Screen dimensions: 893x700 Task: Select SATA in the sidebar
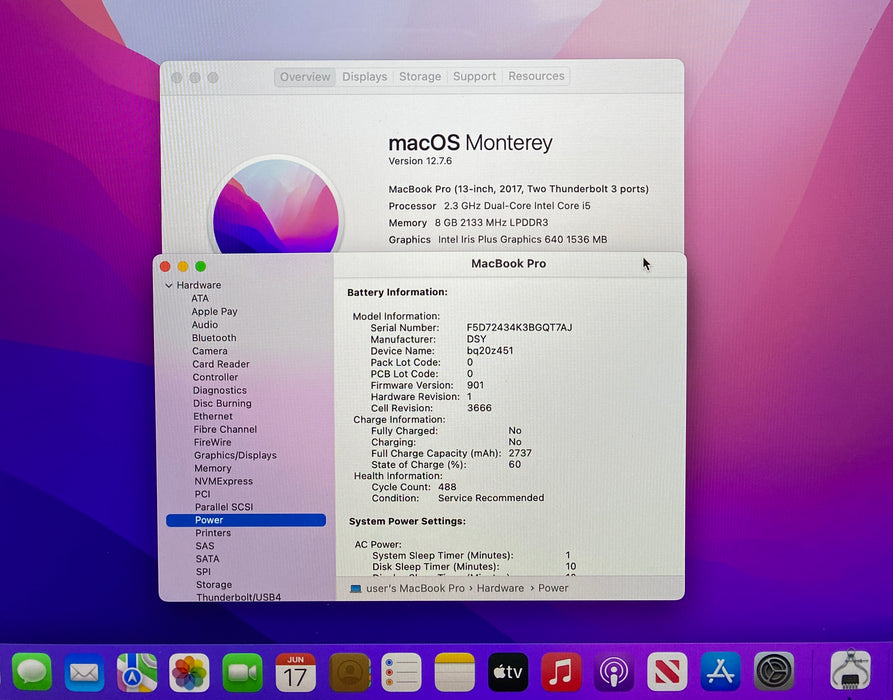[x=207, y=559]
